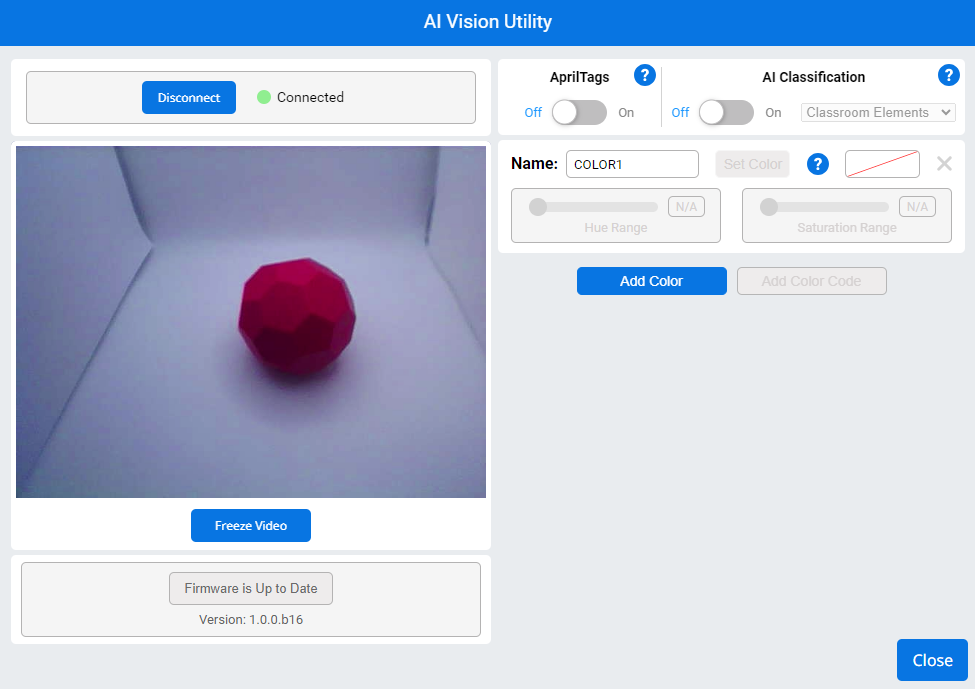Viewport: 975px width, 689px height.
Task: Open the color configuration help icon
Action: 818,164
